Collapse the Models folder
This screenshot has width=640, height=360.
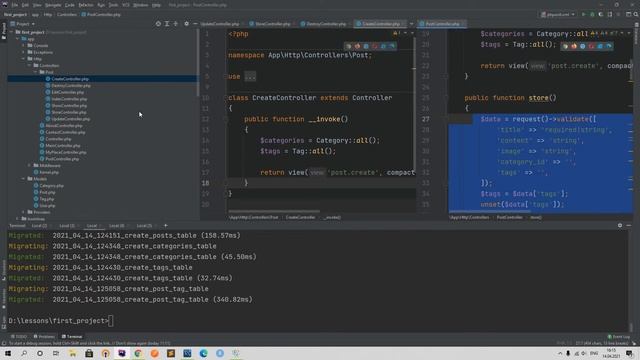point(24,179)
